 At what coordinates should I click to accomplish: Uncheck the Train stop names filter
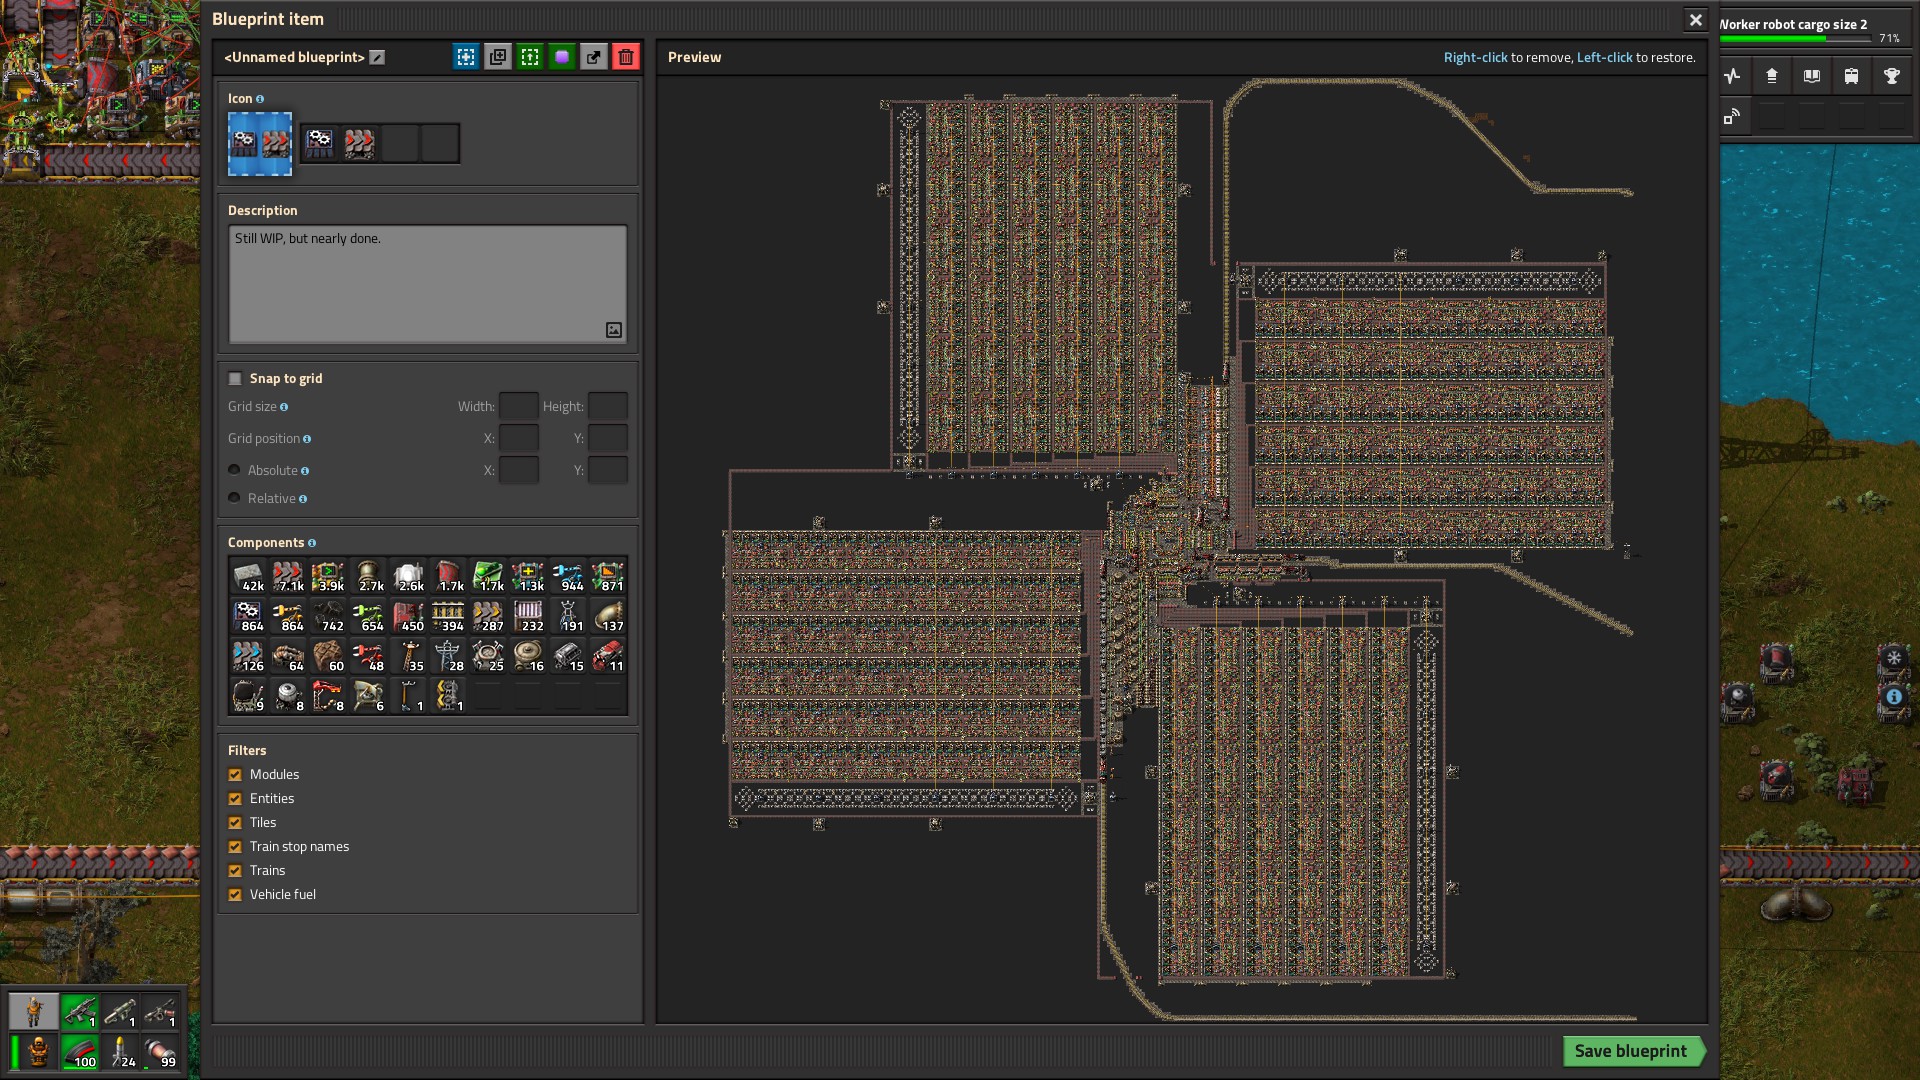pyautogui.click(x=235, y=846)
